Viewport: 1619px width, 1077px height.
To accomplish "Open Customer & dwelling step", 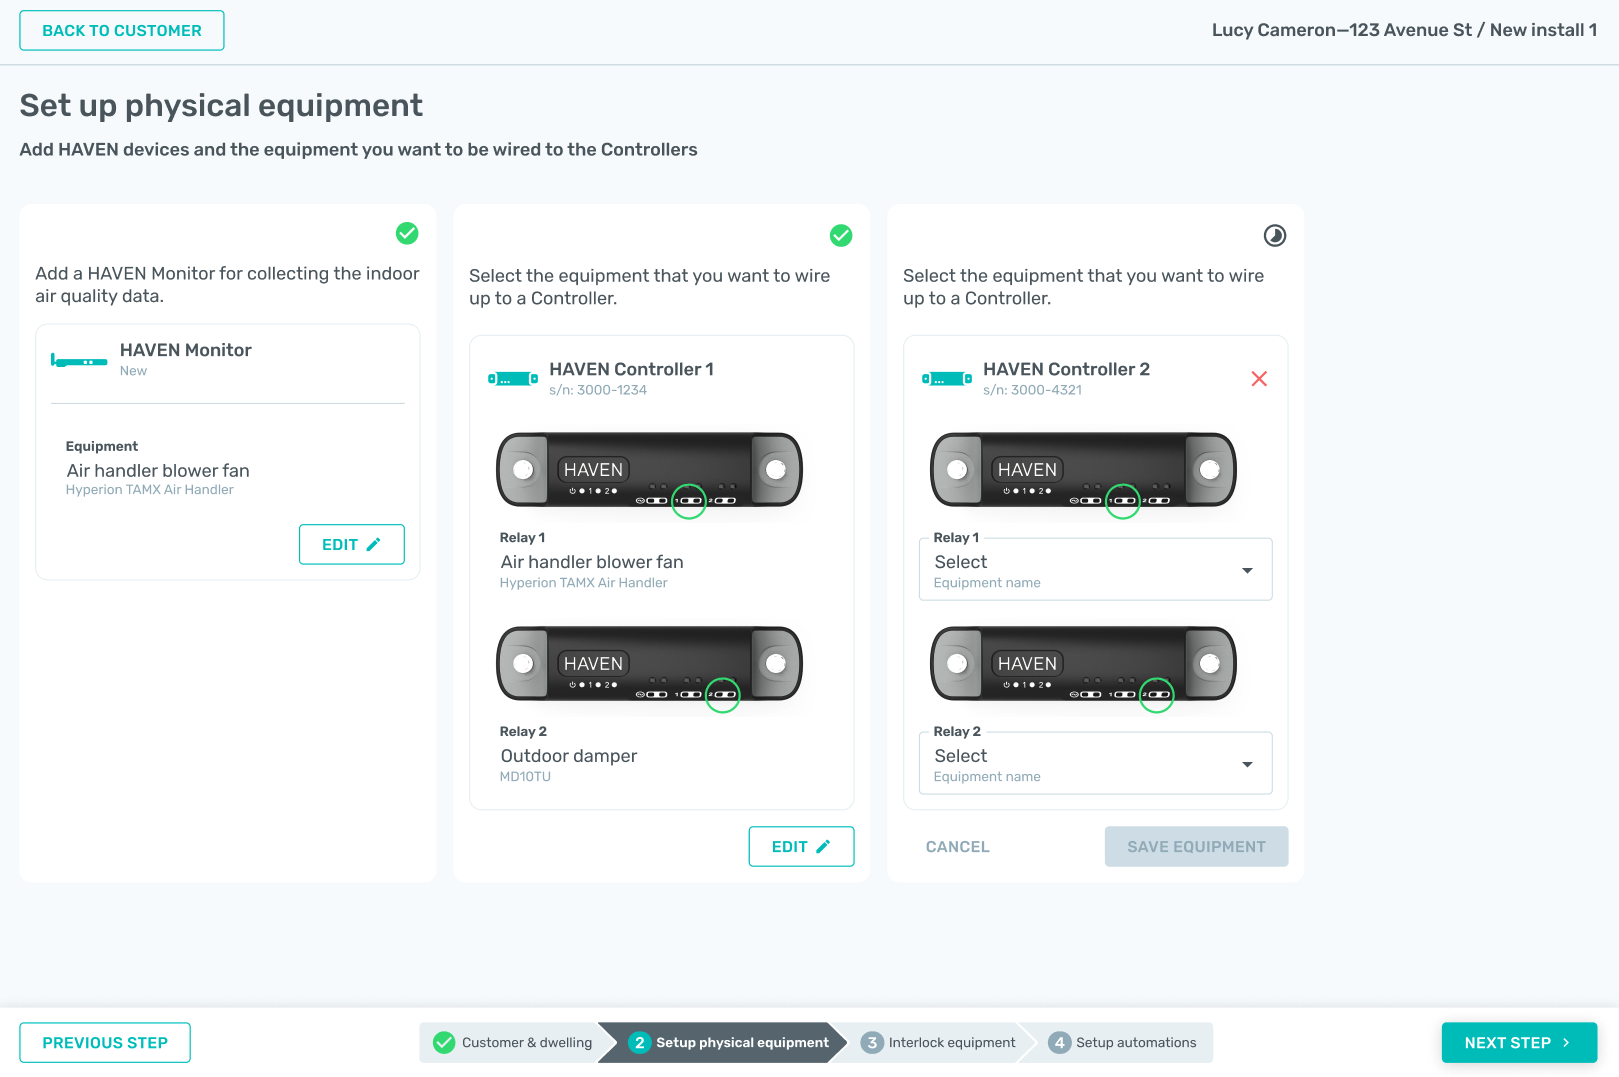I will click(512, 1042).
